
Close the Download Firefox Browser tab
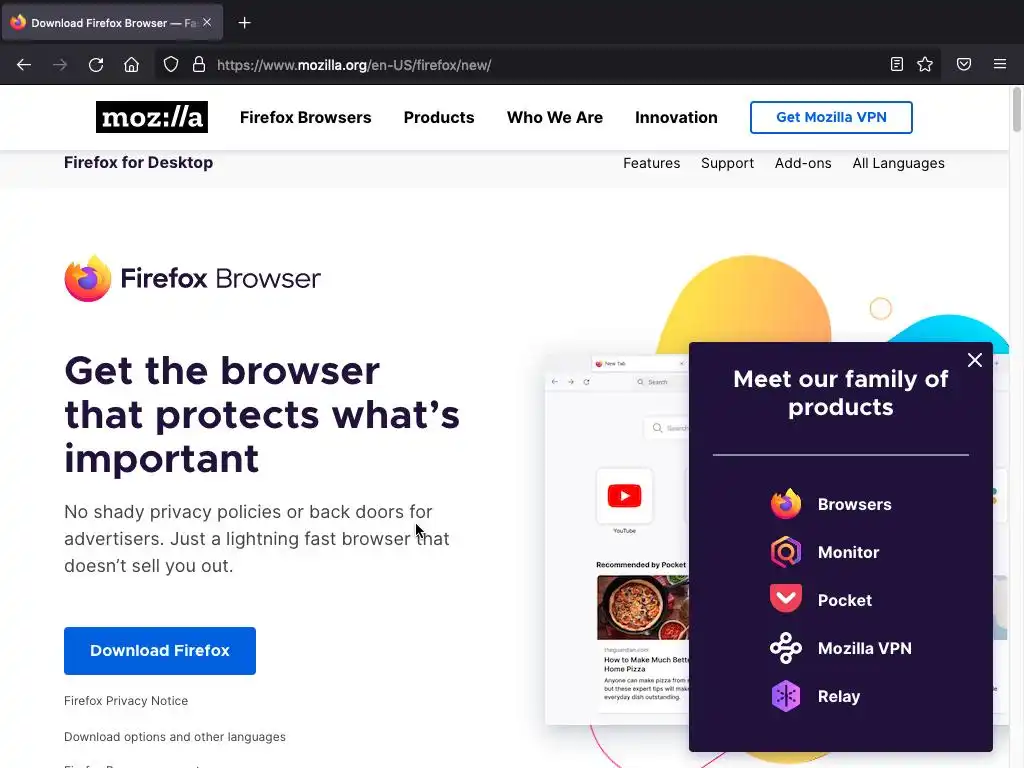[207, 22]
